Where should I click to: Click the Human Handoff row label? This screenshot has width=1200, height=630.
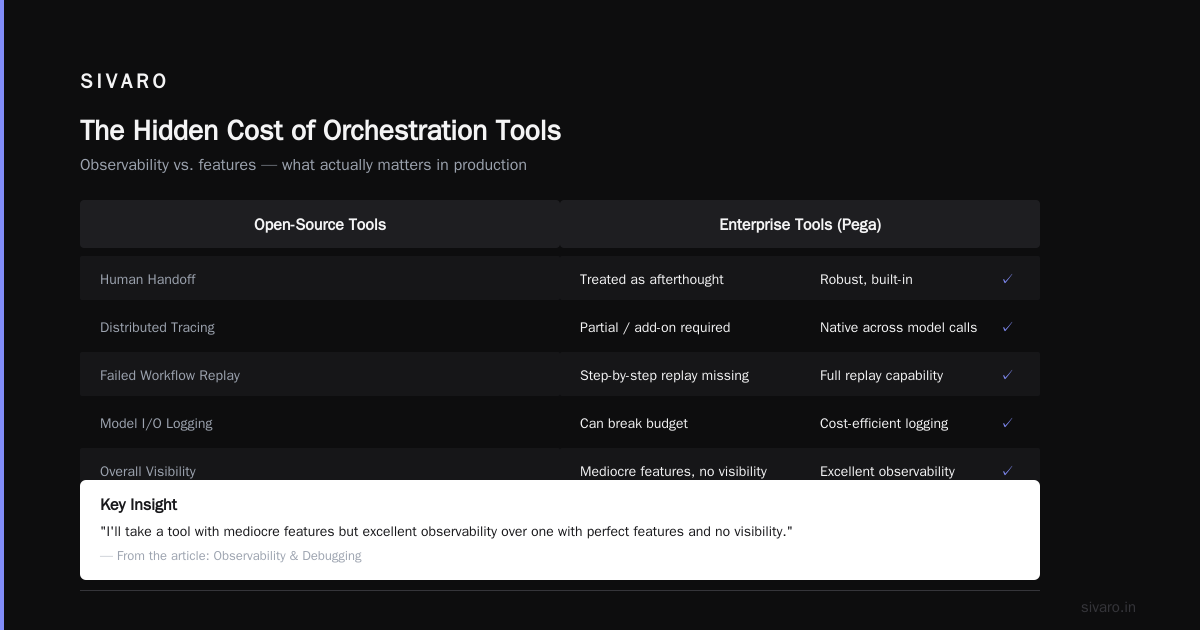[148, 279]
